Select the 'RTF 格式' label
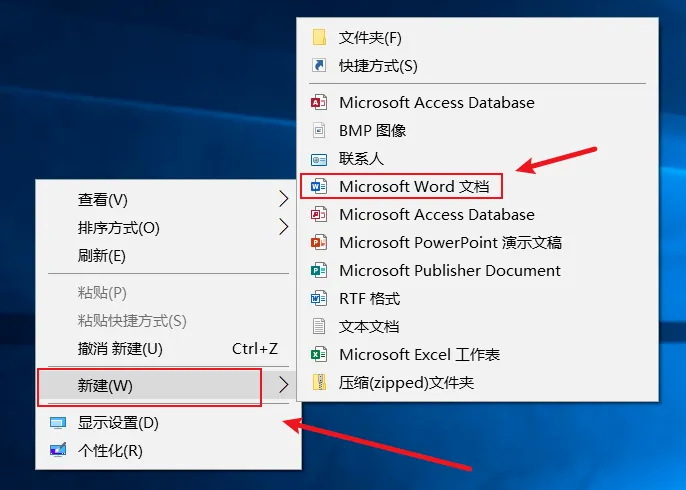Screen dimensions: 686x490 [x=369, y=298]
